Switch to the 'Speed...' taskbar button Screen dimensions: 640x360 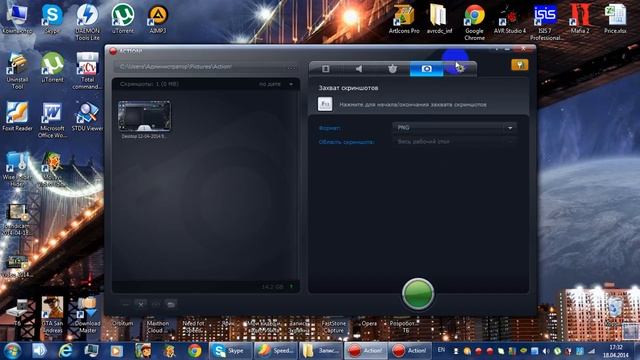coord(276,351)
